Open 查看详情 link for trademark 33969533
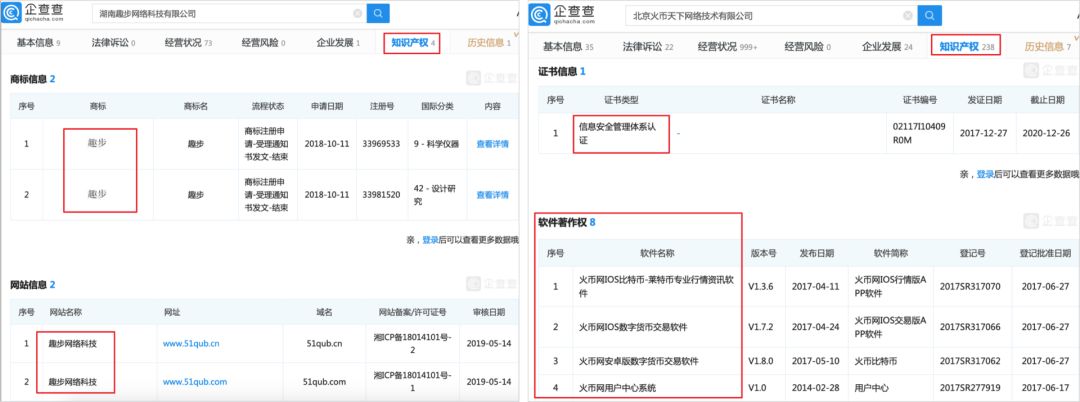This screenshot has width=1080, height=402. point(492,144)
